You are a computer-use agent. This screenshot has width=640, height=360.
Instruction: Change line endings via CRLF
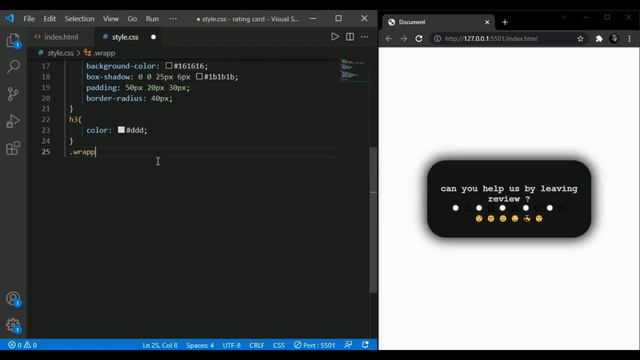(x=257, y=345)
